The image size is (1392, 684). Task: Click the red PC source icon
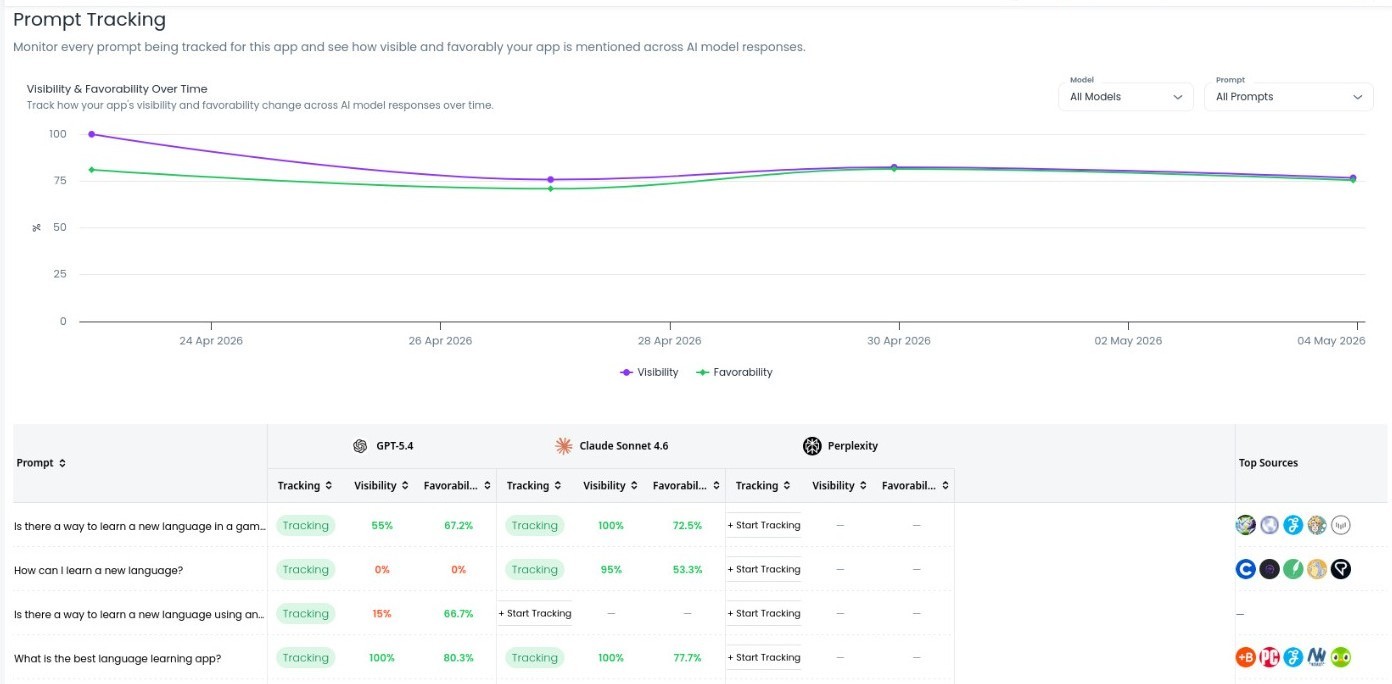pyautogui.click(x=1270, y=657)
